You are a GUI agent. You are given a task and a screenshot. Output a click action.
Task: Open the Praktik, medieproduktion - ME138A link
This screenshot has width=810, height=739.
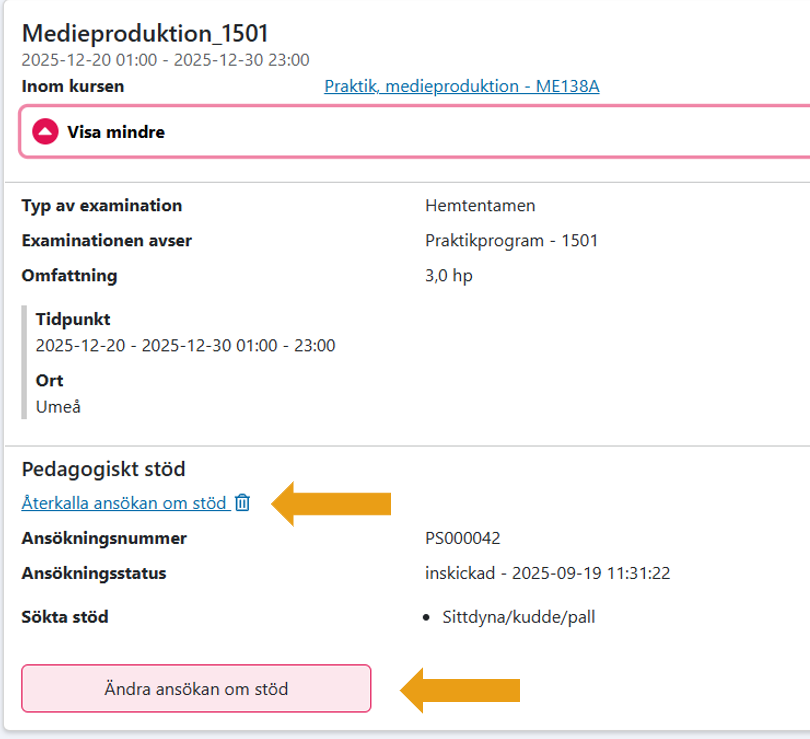(461, 87)
